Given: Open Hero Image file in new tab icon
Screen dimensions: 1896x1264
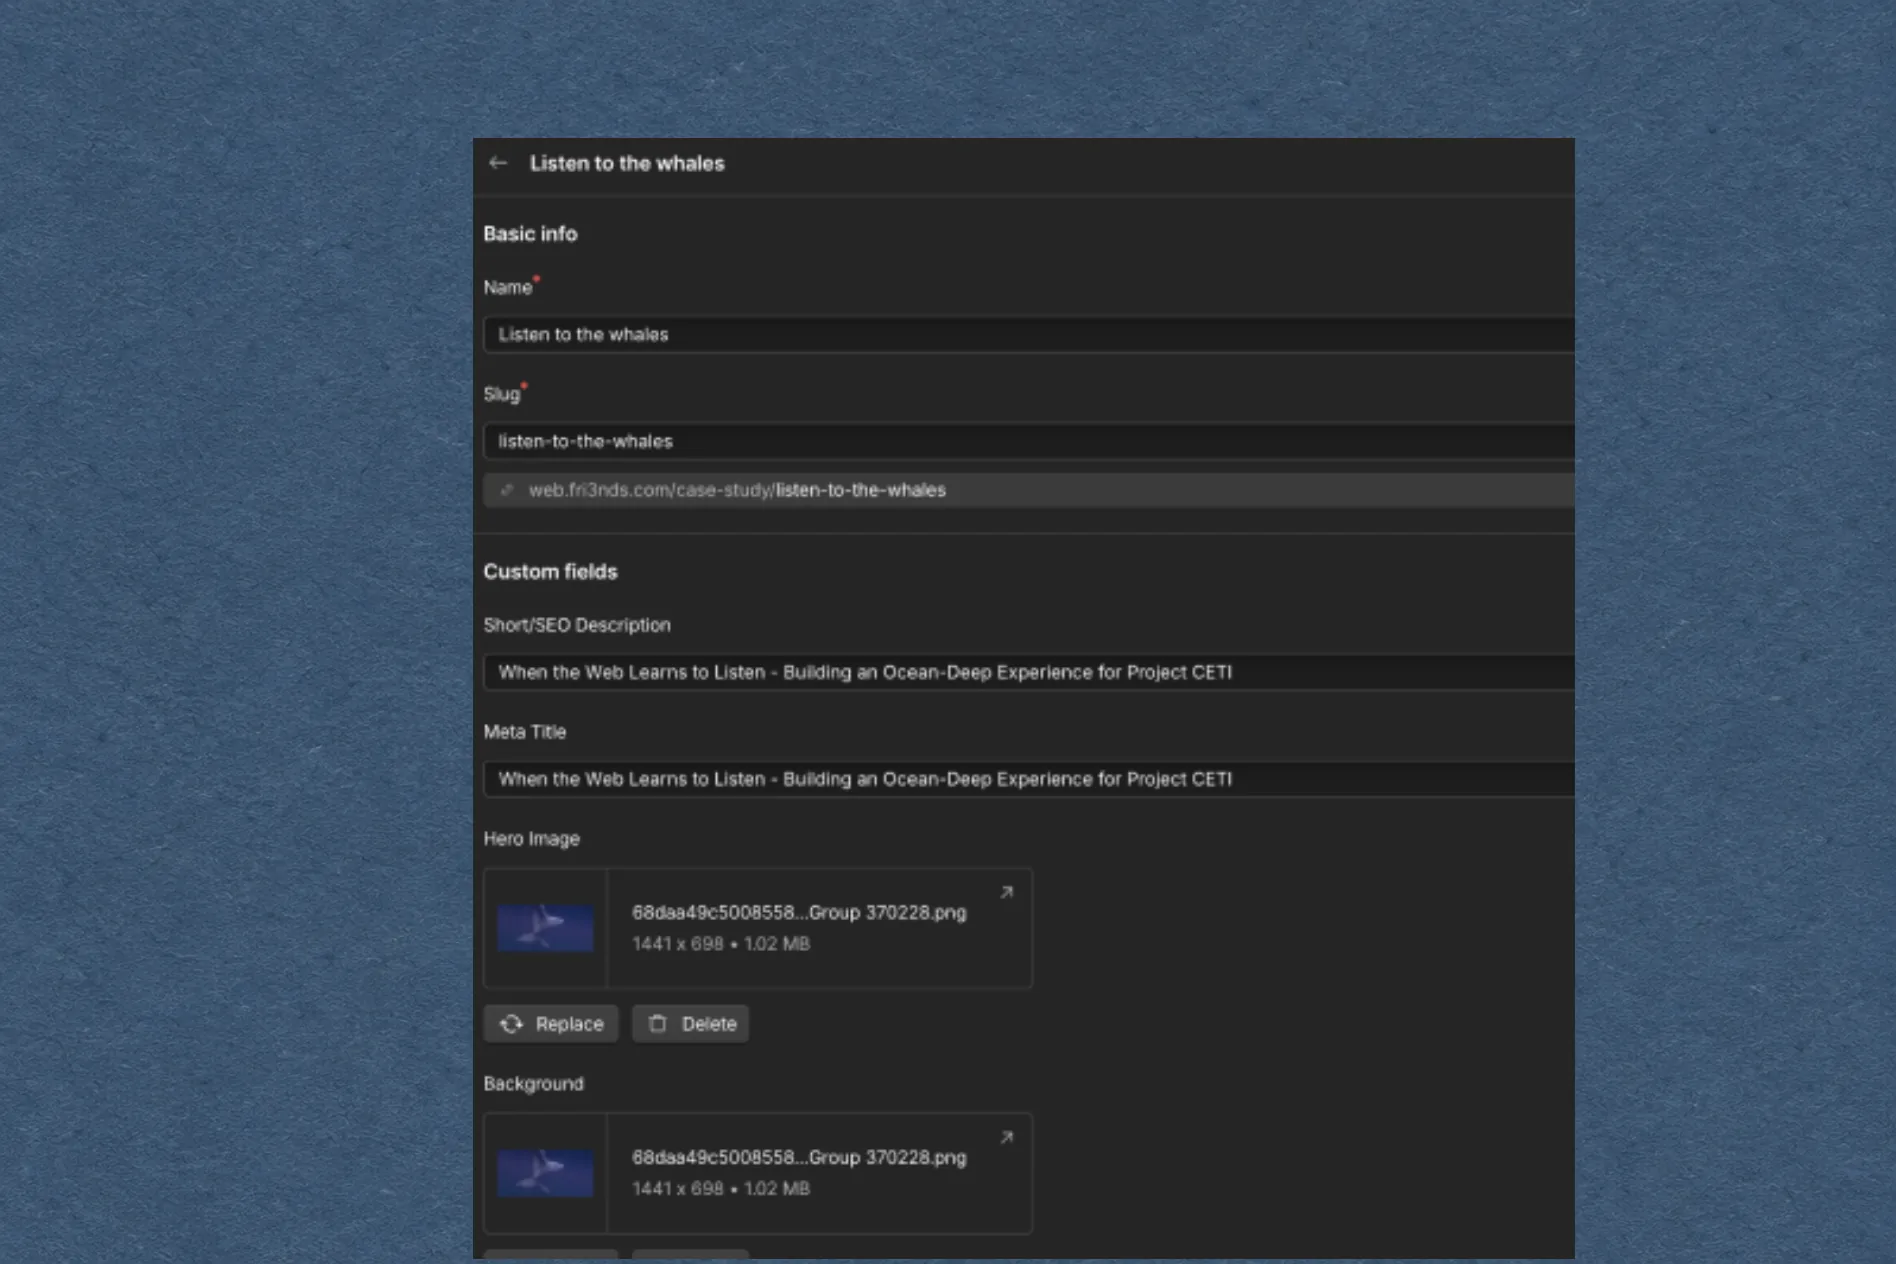Looking at the screenshot, I should coord(1007,892).
